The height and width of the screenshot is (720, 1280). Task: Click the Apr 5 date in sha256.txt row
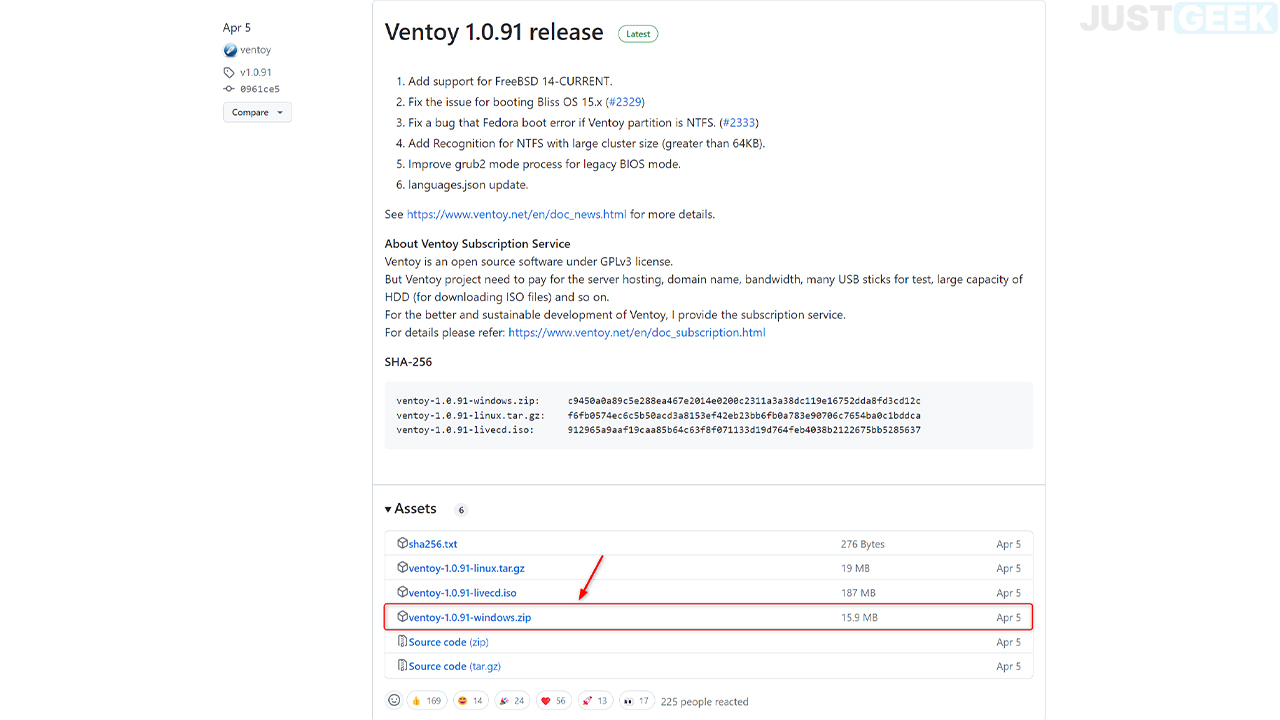click(x=1008, y=544)
